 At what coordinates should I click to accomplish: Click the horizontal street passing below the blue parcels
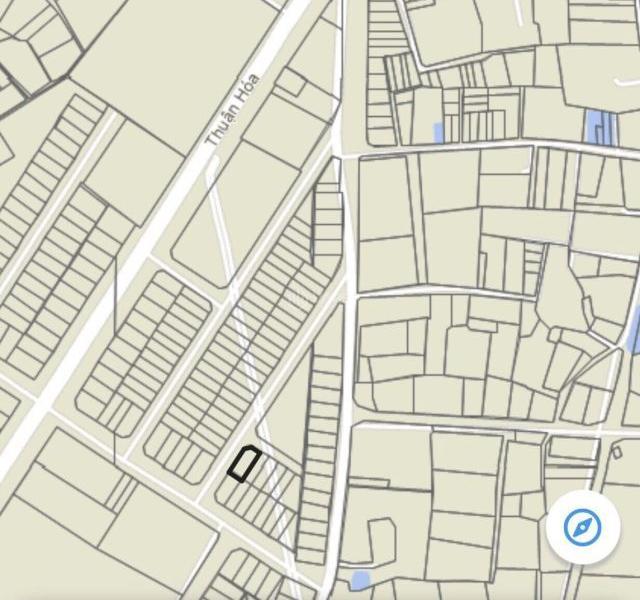[x=490, y=150]
